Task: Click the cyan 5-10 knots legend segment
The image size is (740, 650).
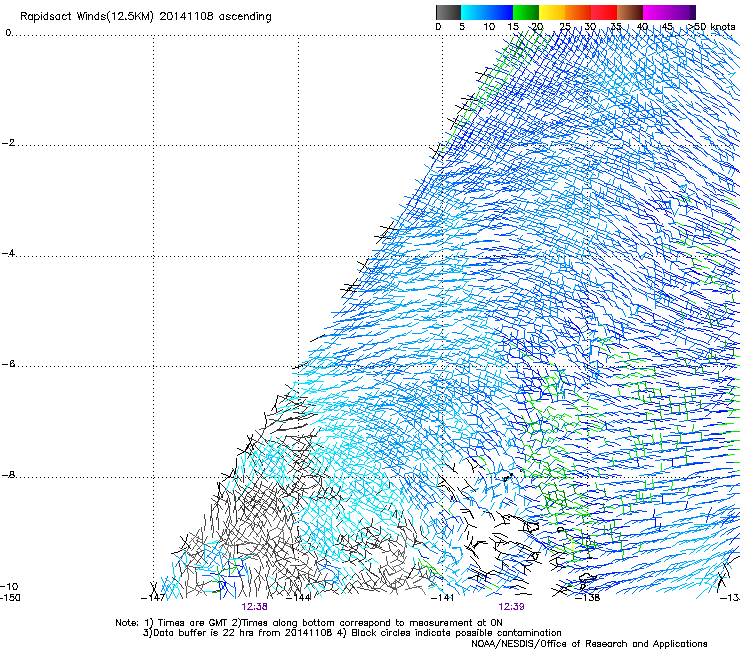Action: pos(474,12)
